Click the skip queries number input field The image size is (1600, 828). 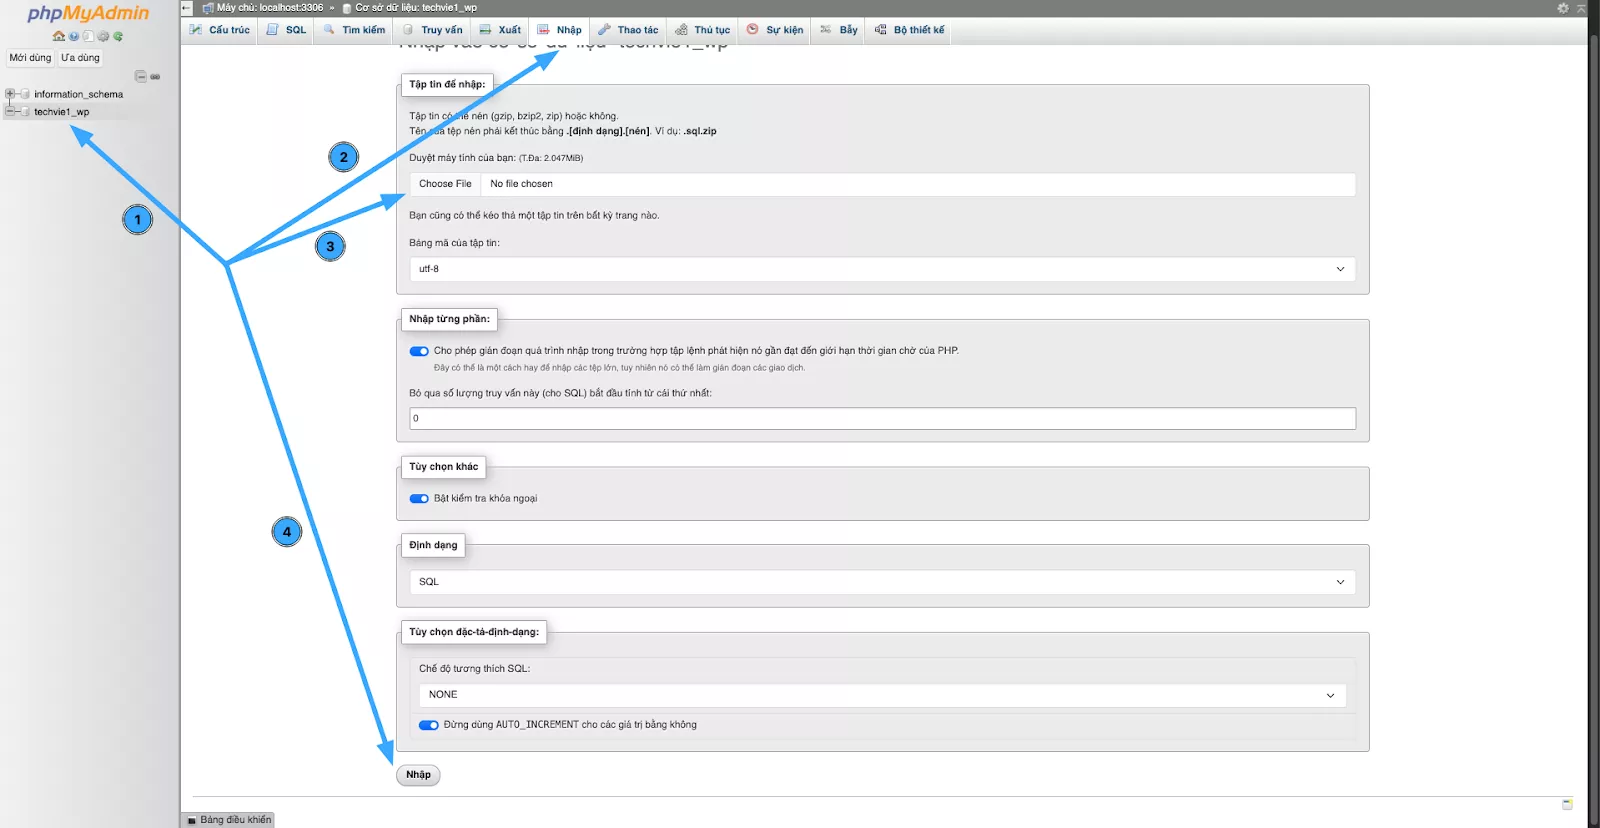(x=882, y=419)
